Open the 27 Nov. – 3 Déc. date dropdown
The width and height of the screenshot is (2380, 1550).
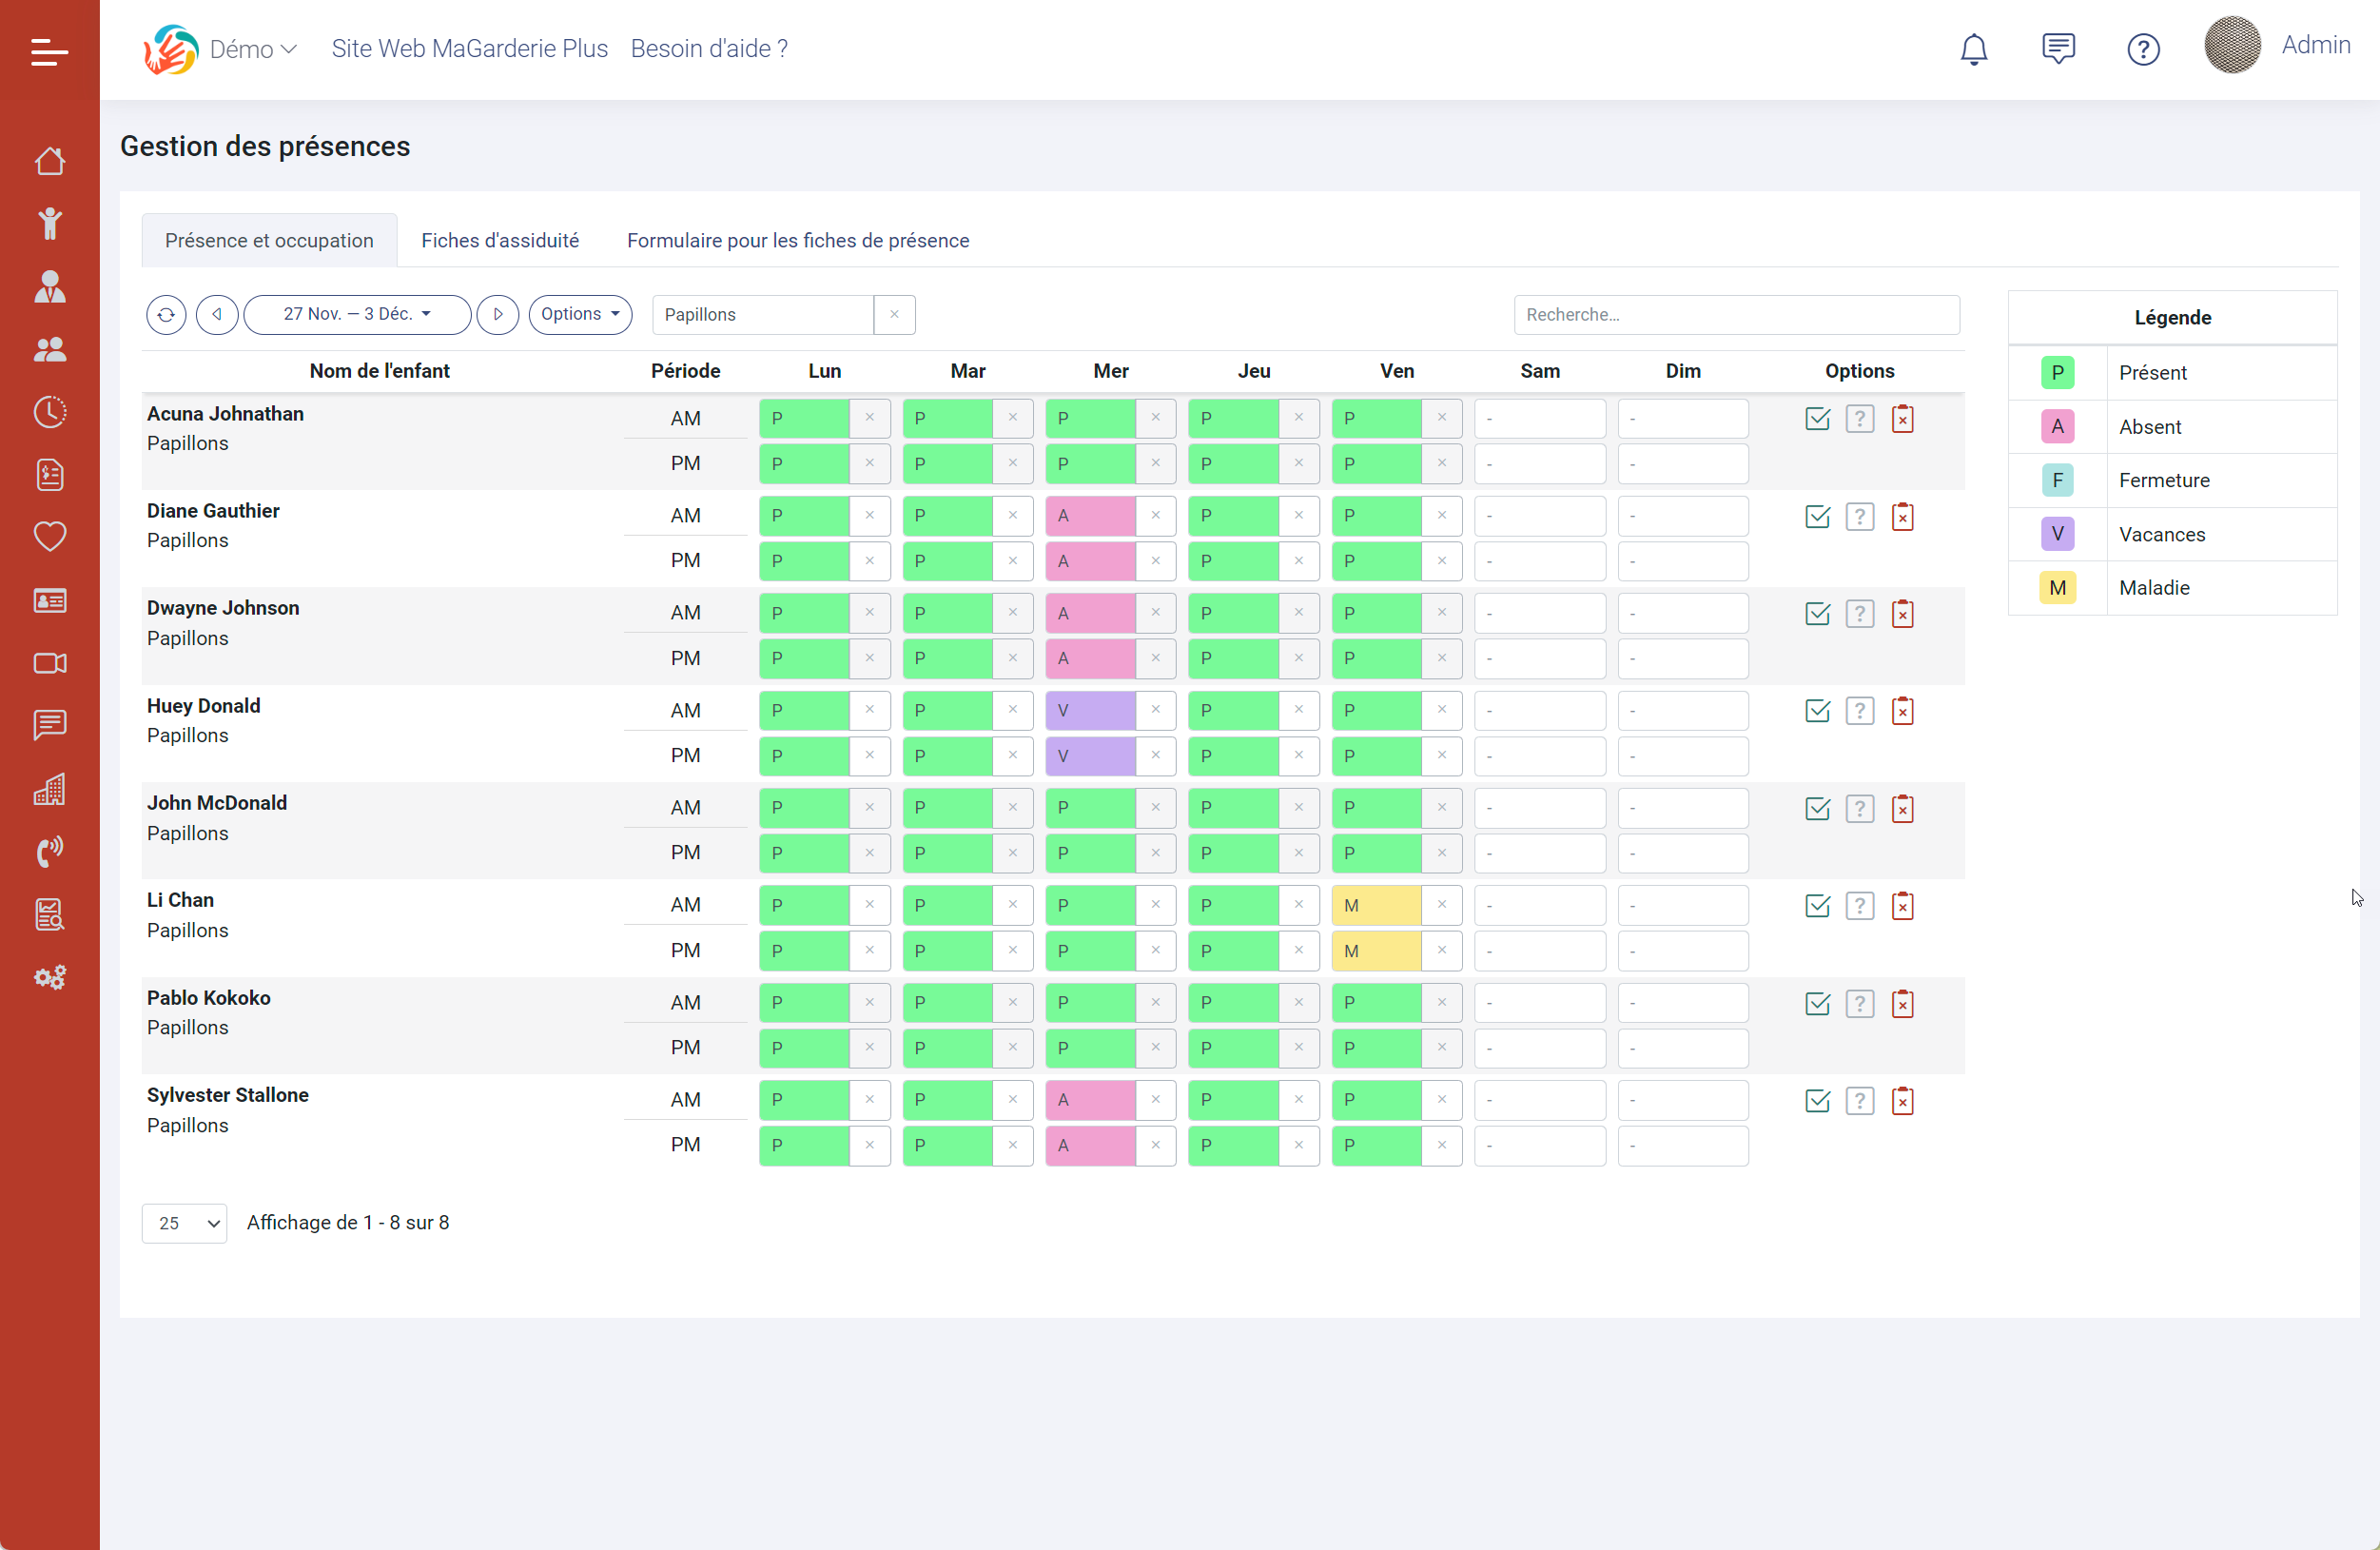[357, 314]
